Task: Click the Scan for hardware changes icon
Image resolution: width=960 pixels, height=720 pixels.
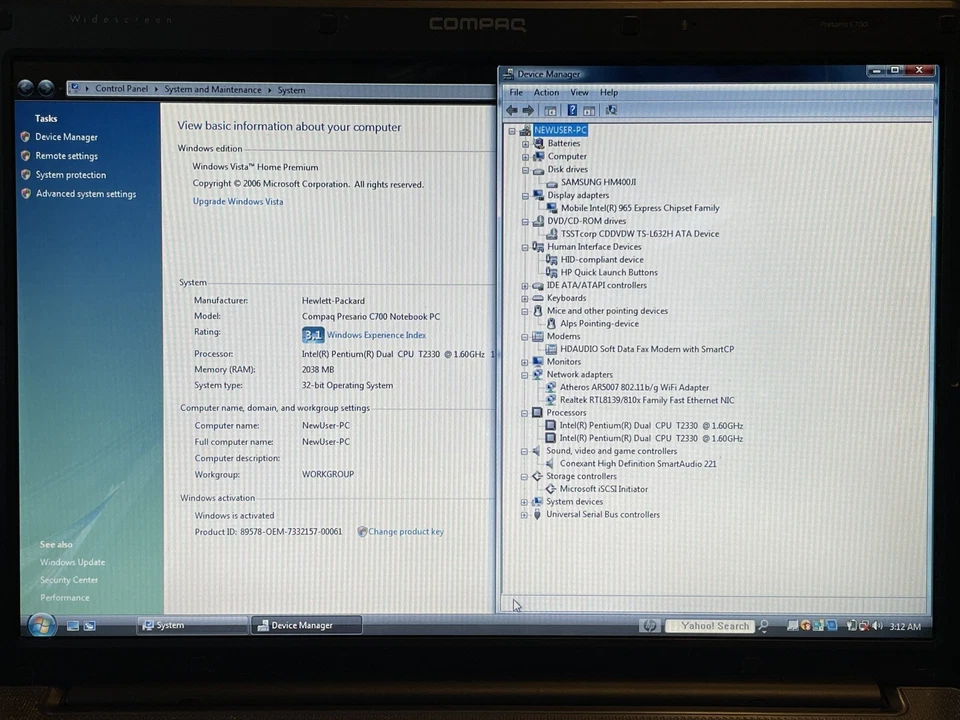Action: 611,110
